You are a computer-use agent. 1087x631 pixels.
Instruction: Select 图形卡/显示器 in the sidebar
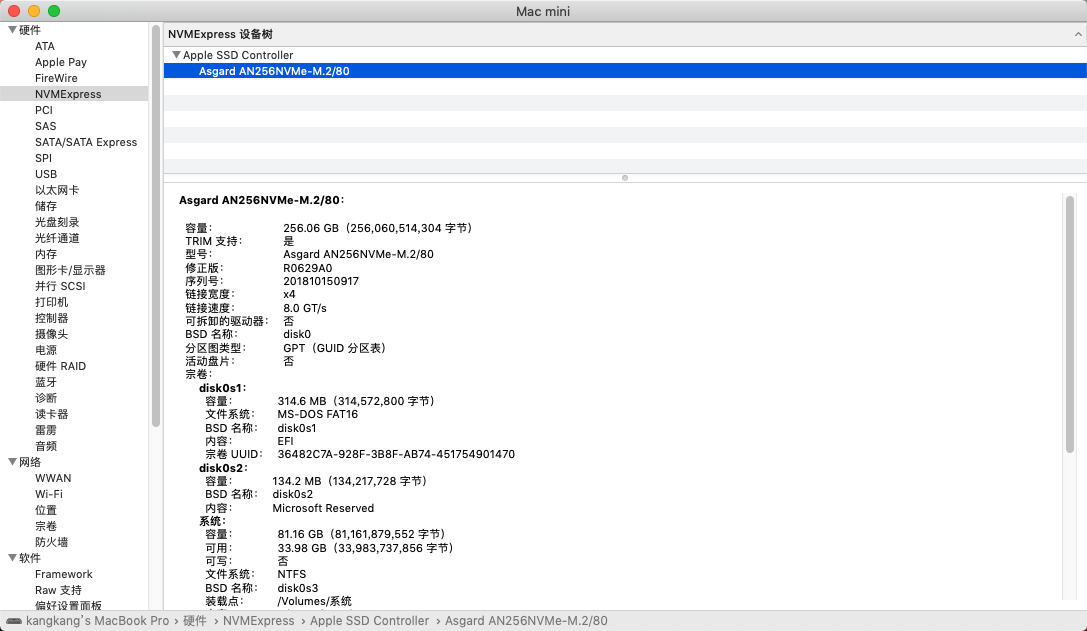click(x=70, y=270)
